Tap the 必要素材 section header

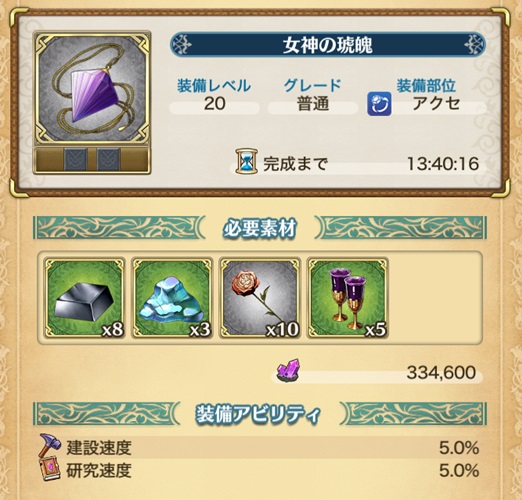click(x=260, y=228)
